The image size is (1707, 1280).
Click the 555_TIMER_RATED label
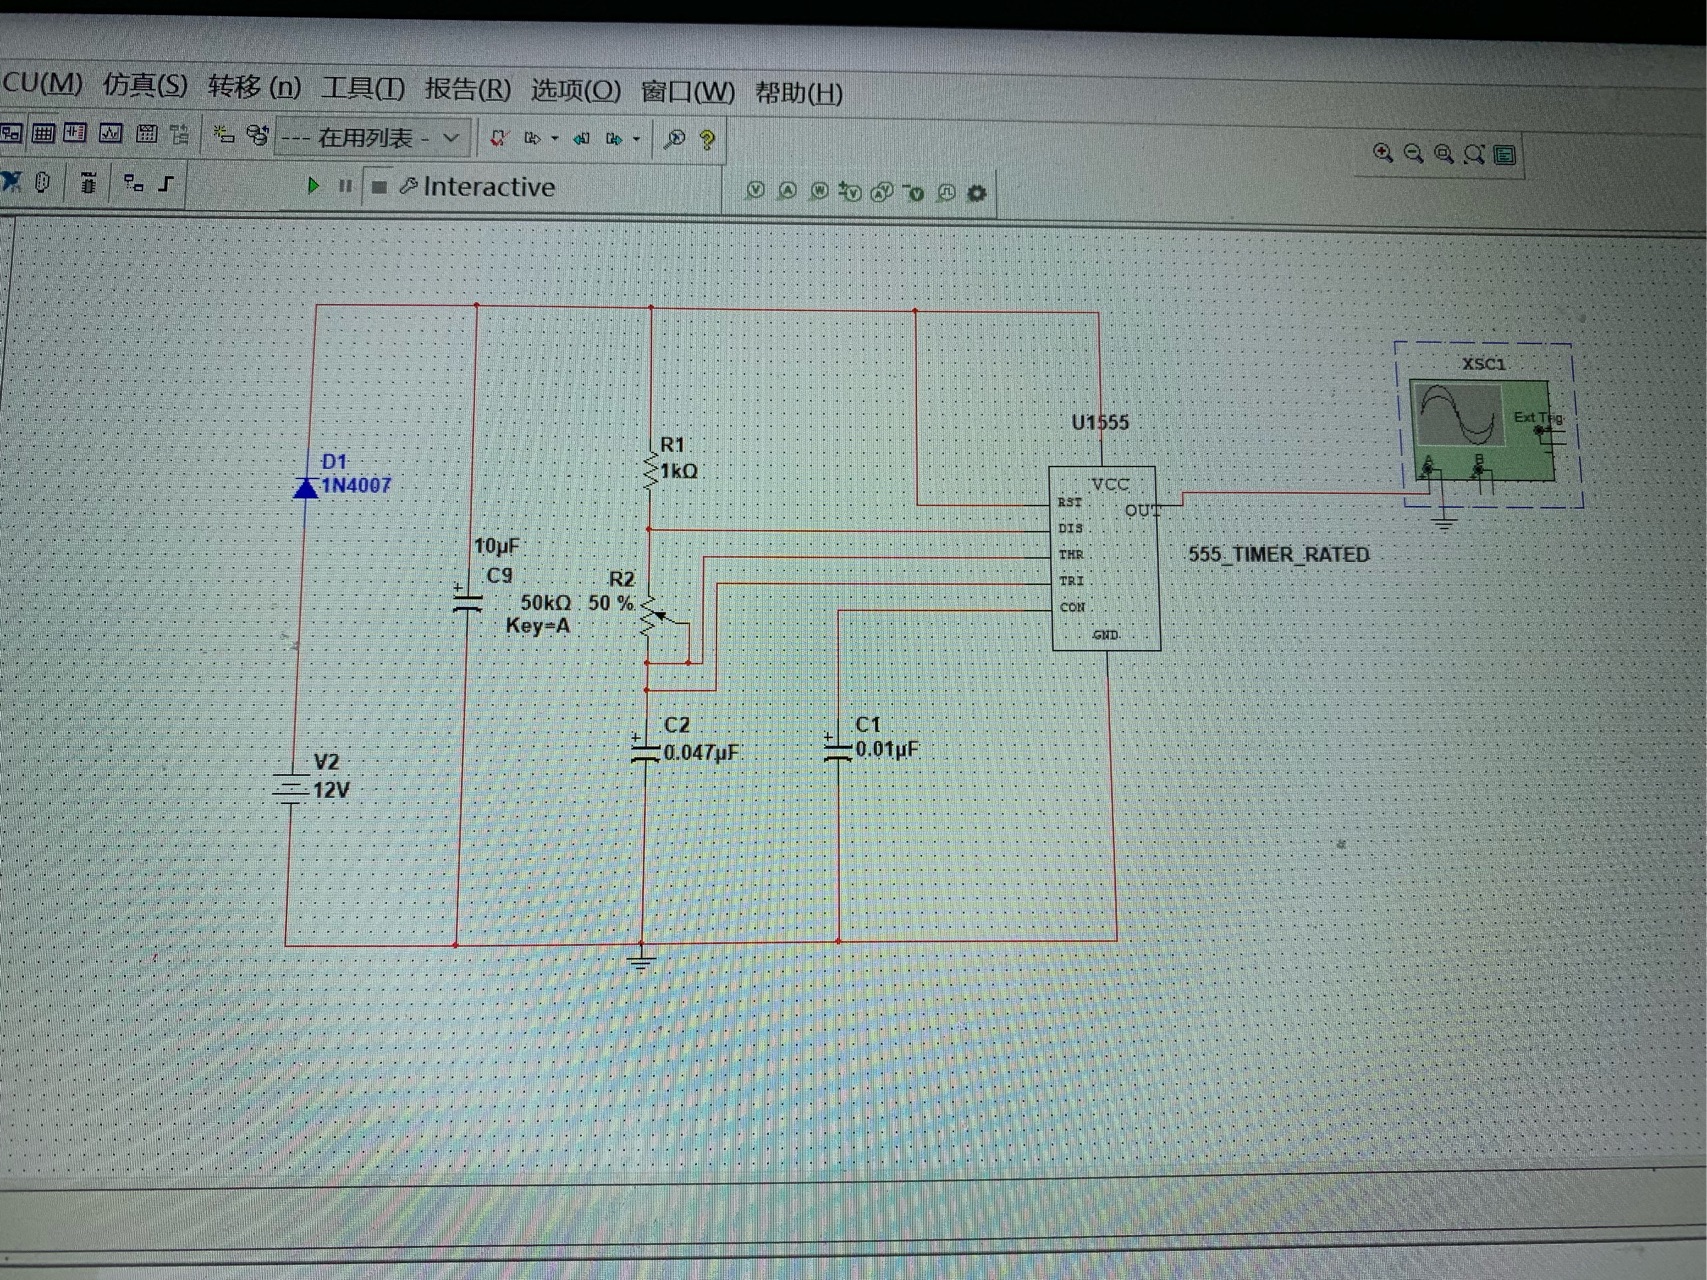pos(1278,554)
